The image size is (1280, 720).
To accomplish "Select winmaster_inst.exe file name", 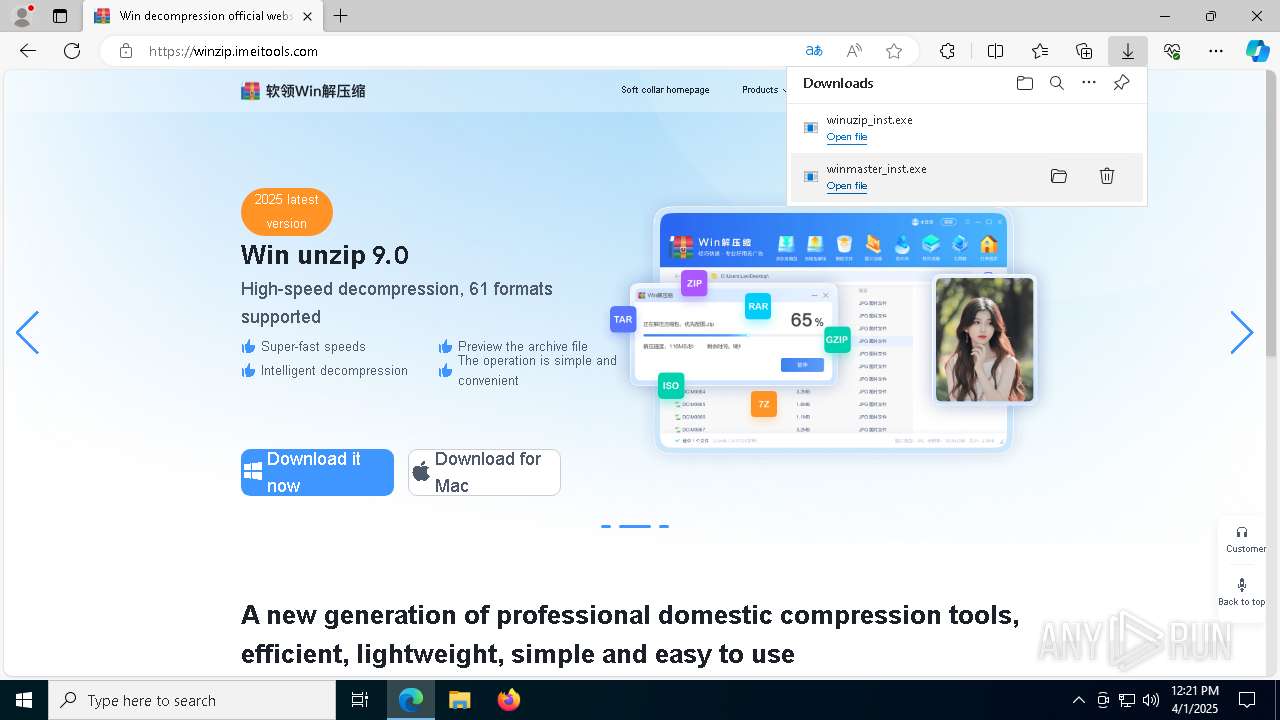I will point(877,169).
